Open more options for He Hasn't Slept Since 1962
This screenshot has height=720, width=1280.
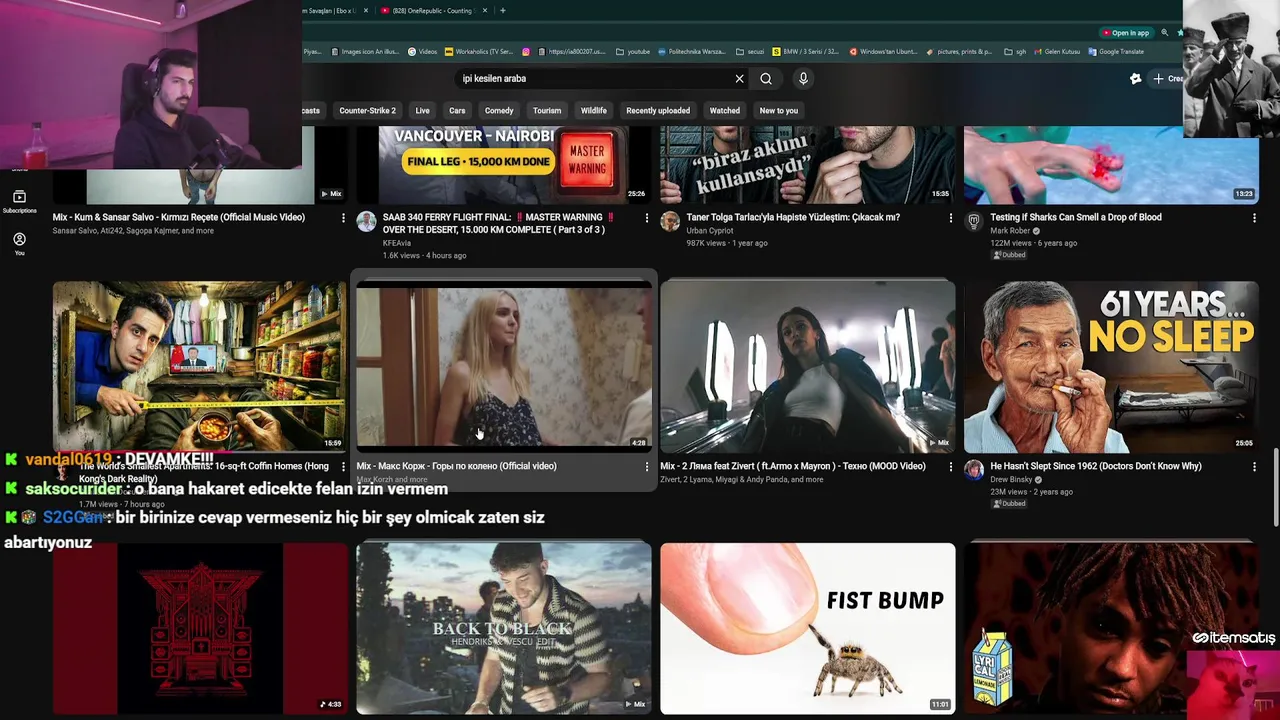point(1255,467)
